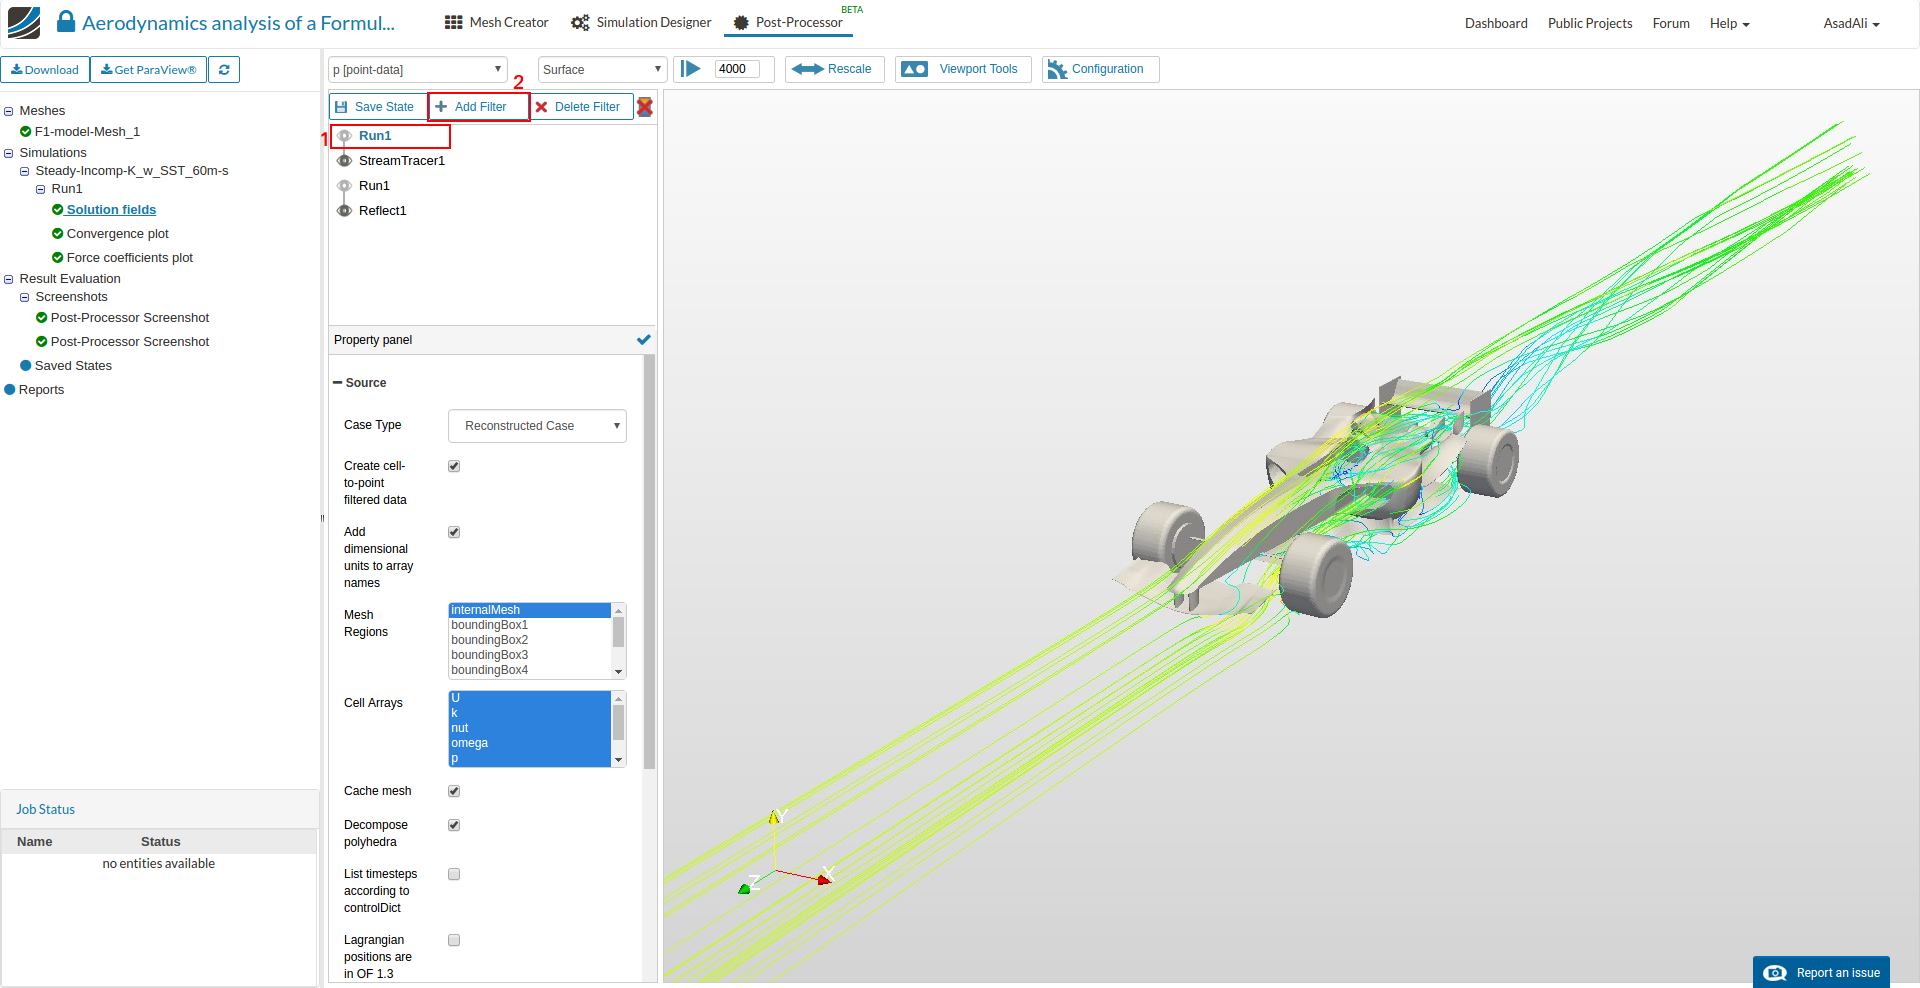Click the padlock icon beside the project title
Screen dimensions: 1920x988
[x=66, y=21]
